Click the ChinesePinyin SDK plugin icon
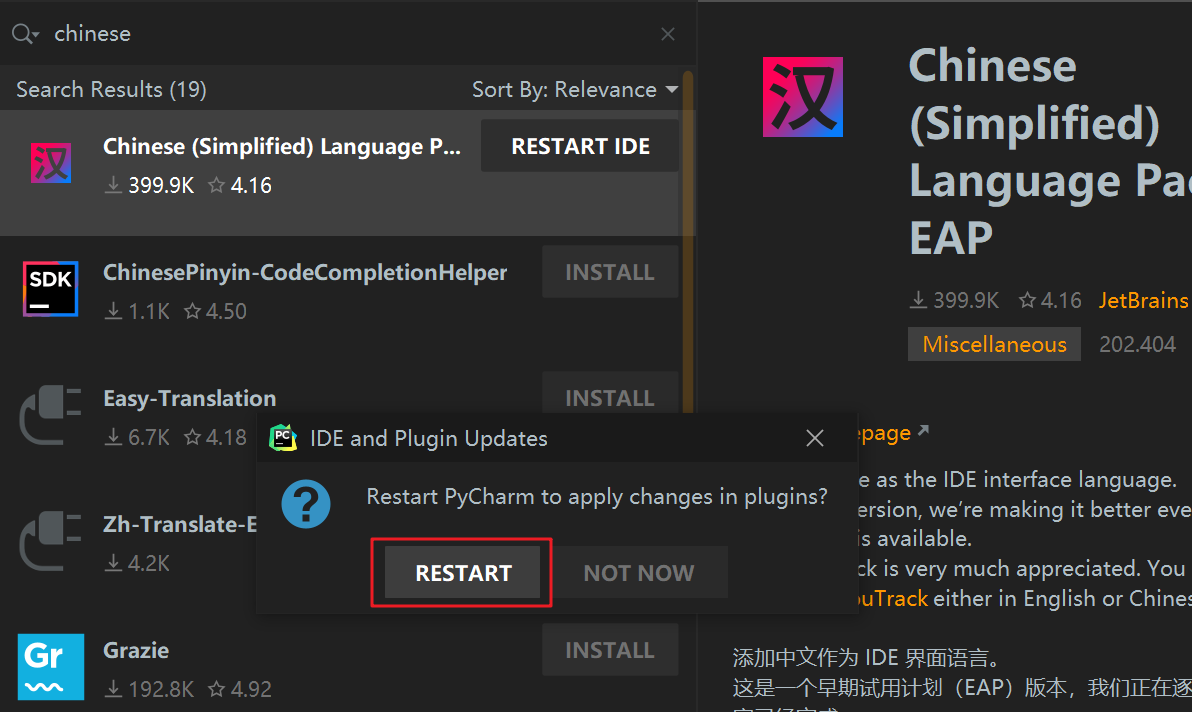Viewport: 1192px width, 712px height. click(50, 289)
